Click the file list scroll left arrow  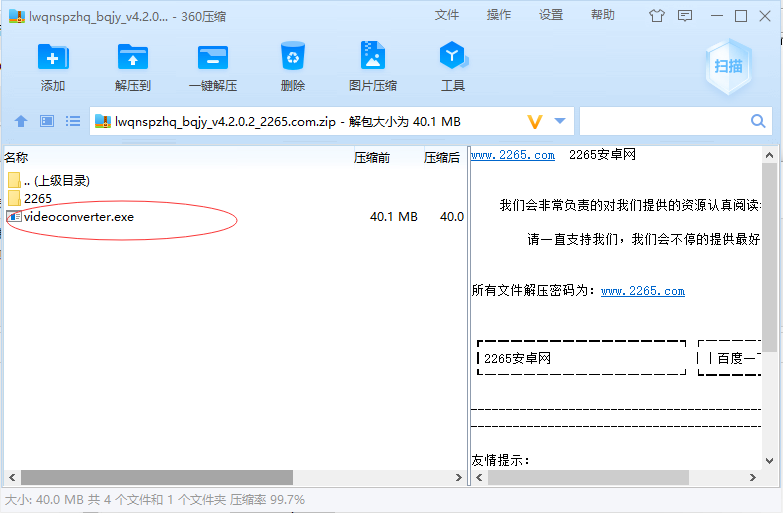click(12, 478)
